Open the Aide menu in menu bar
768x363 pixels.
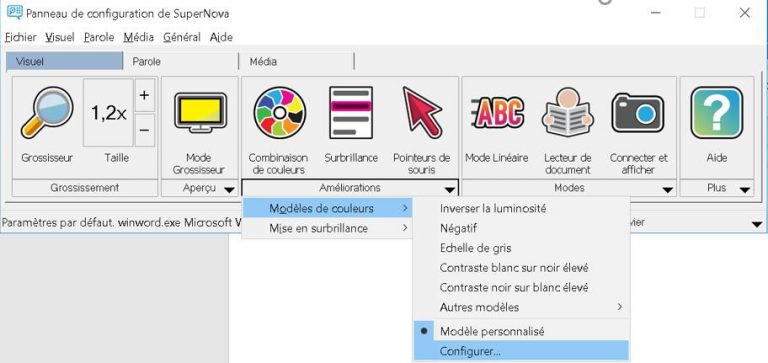click(221, 37)
